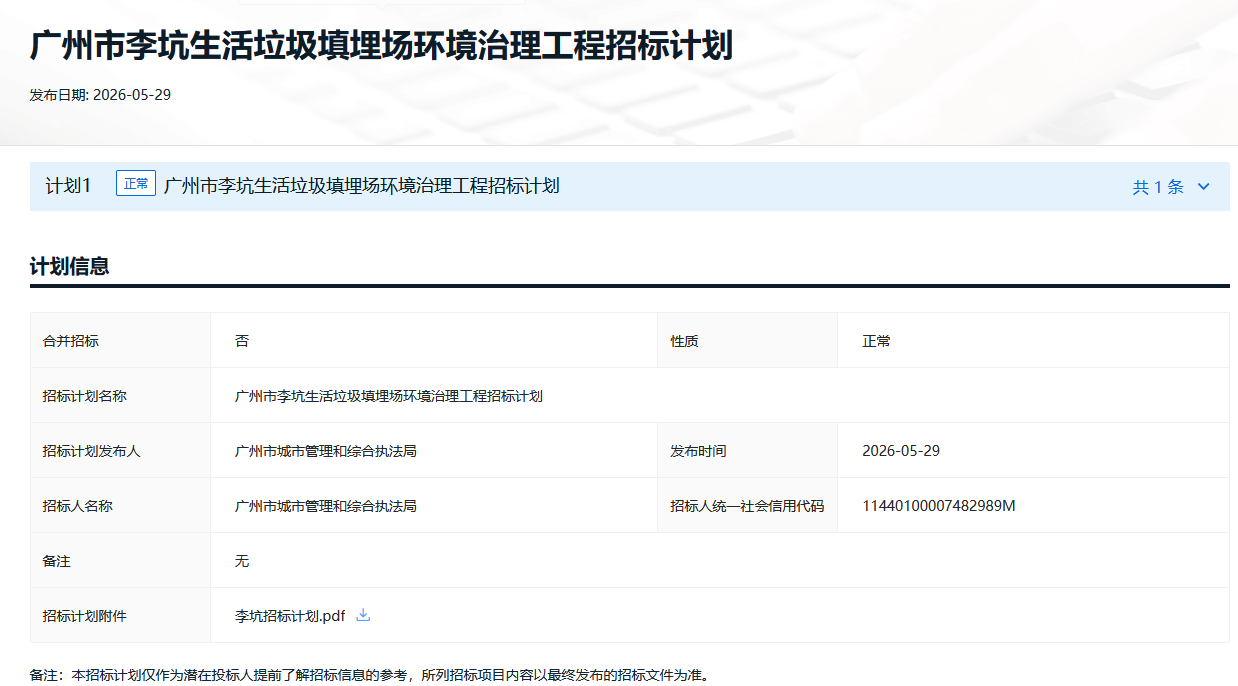
Task: Click the 无 value in the 备注 row
Action: pos(242,561)
